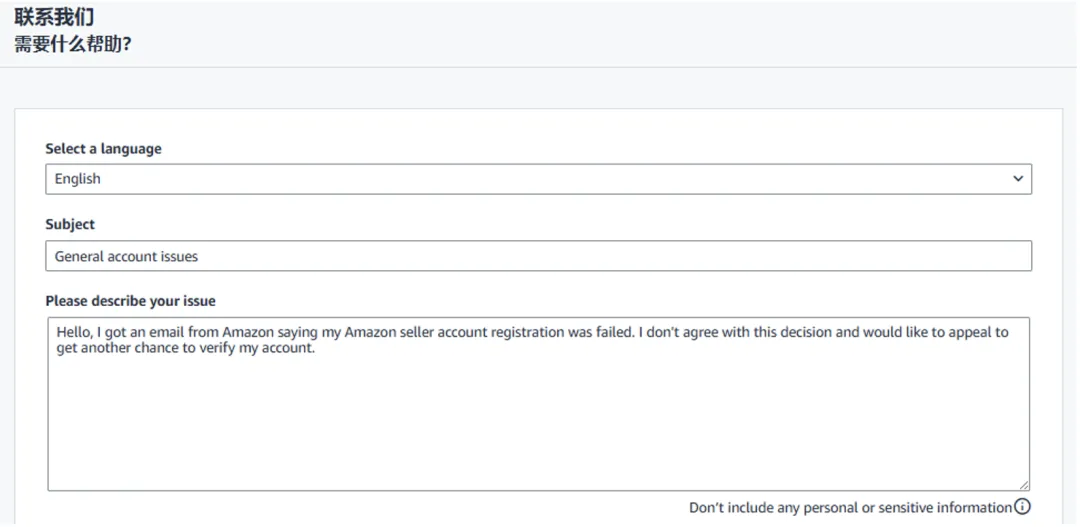The height and width of the screenshot is (527, 1080).
Task: Open the dropdown showing English
Action: click(538, 179)
